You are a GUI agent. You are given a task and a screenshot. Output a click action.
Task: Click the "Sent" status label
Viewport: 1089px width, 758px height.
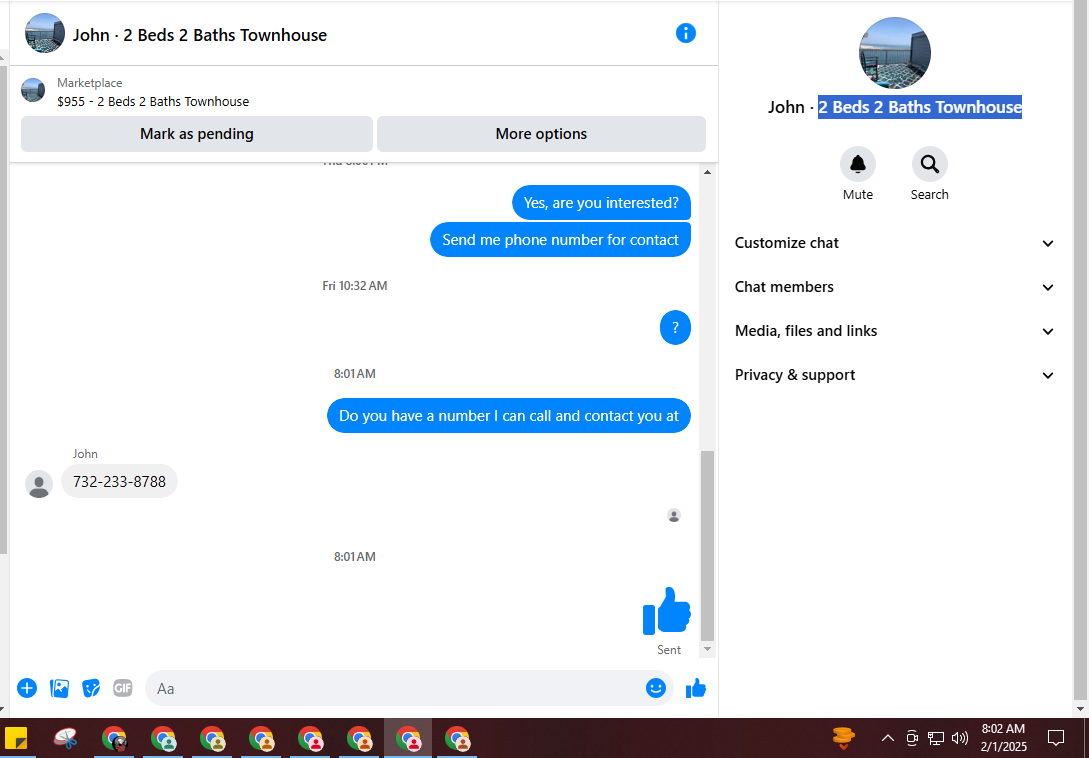click(669, 650)
